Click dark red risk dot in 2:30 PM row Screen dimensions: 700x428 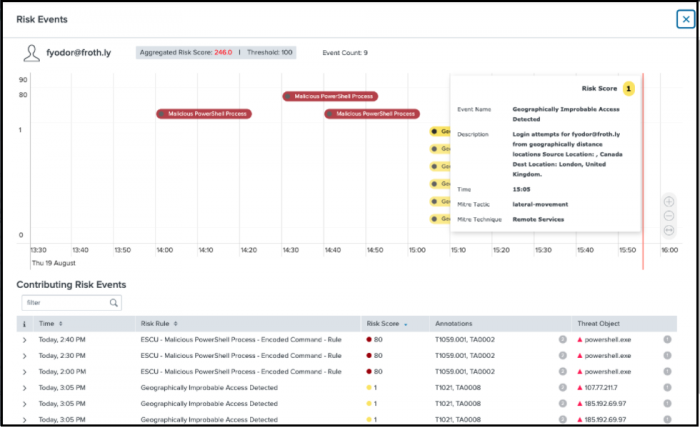coord(369,356)
